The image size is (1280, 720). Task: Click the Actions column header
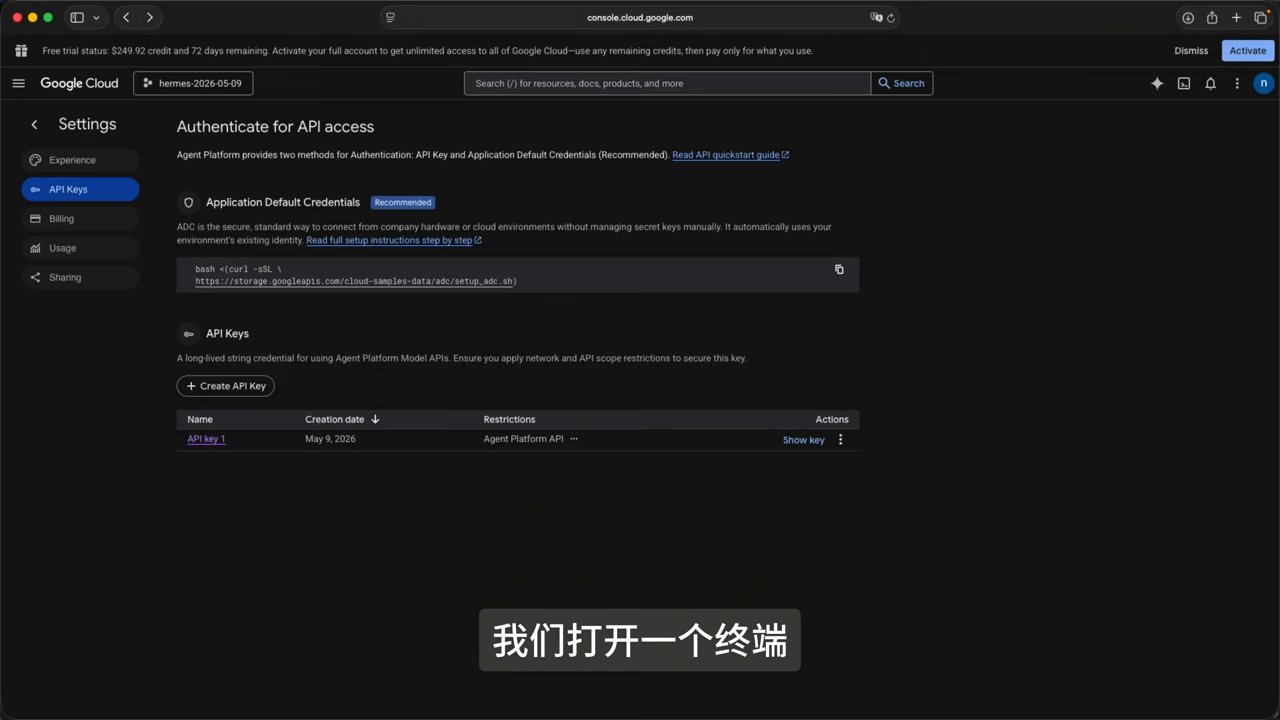click(x=832, y=419)
